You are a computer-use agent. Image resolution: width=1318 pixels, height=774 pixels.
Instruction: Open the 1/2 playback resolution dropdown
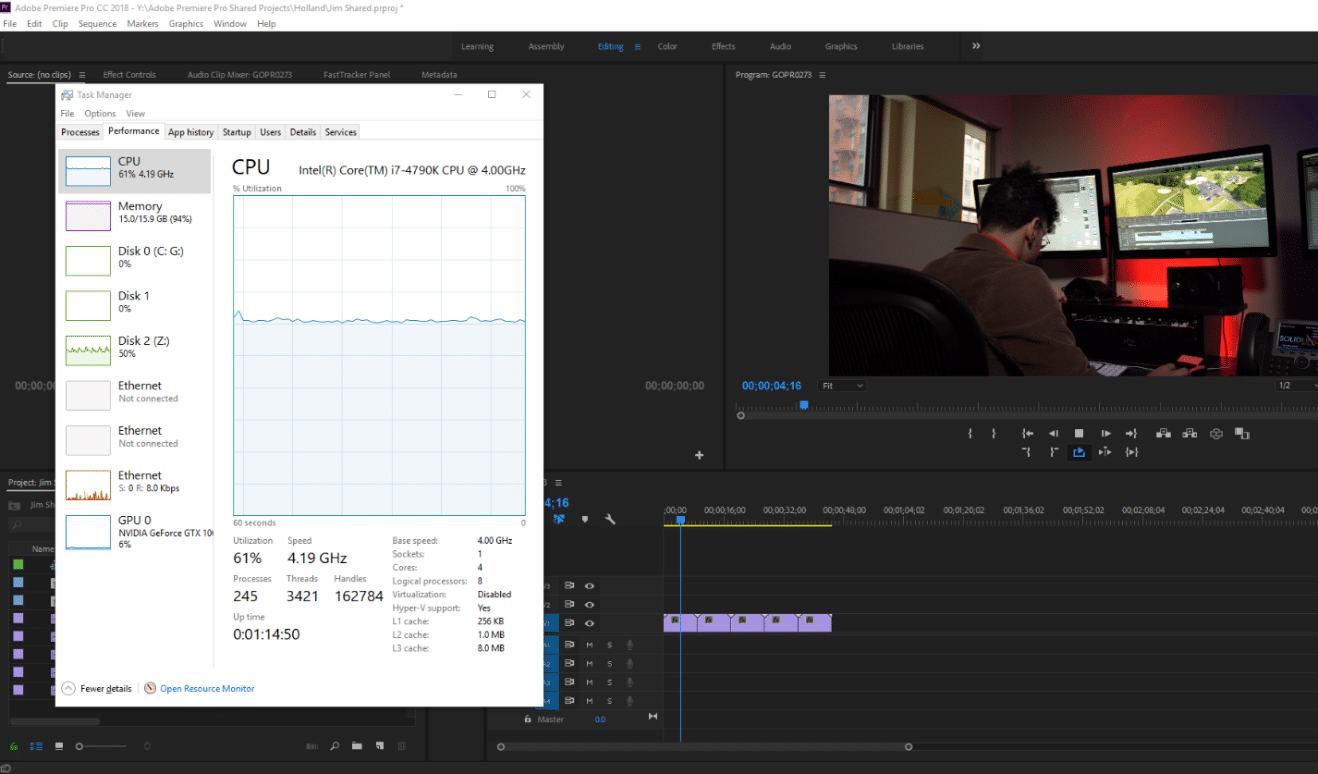[1296, 386]
